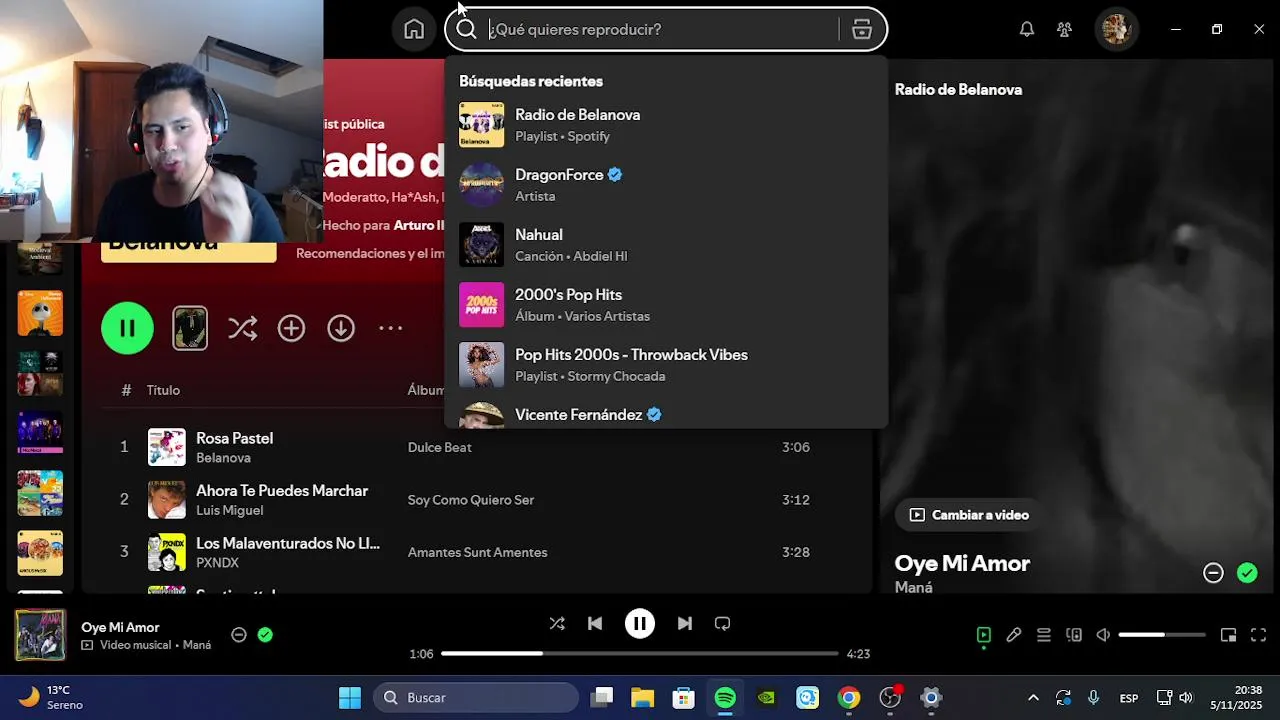Open Google Chrome from taskbar
The width and height of the screenshot is (1280, 720).
click(849, 698)
